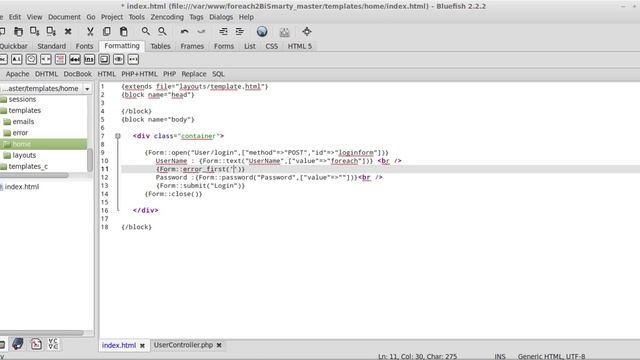Click the fullscreen toolbar icon

284,31
